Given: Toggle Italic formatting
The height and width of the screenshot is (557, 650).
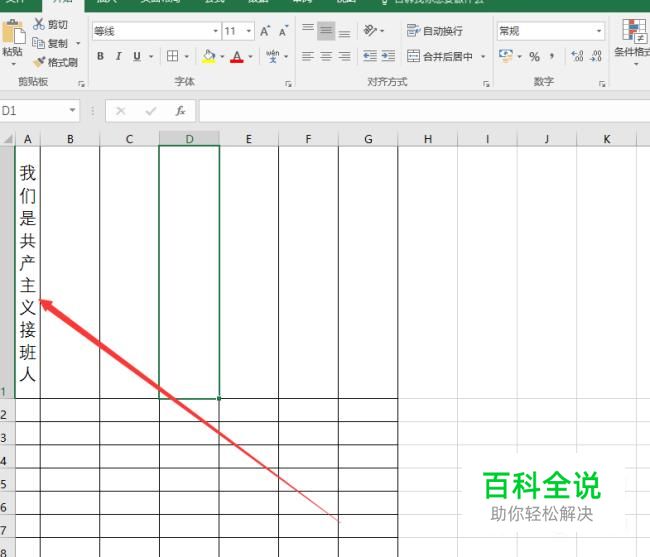Looking at the screenshot, I should [119, 56].
